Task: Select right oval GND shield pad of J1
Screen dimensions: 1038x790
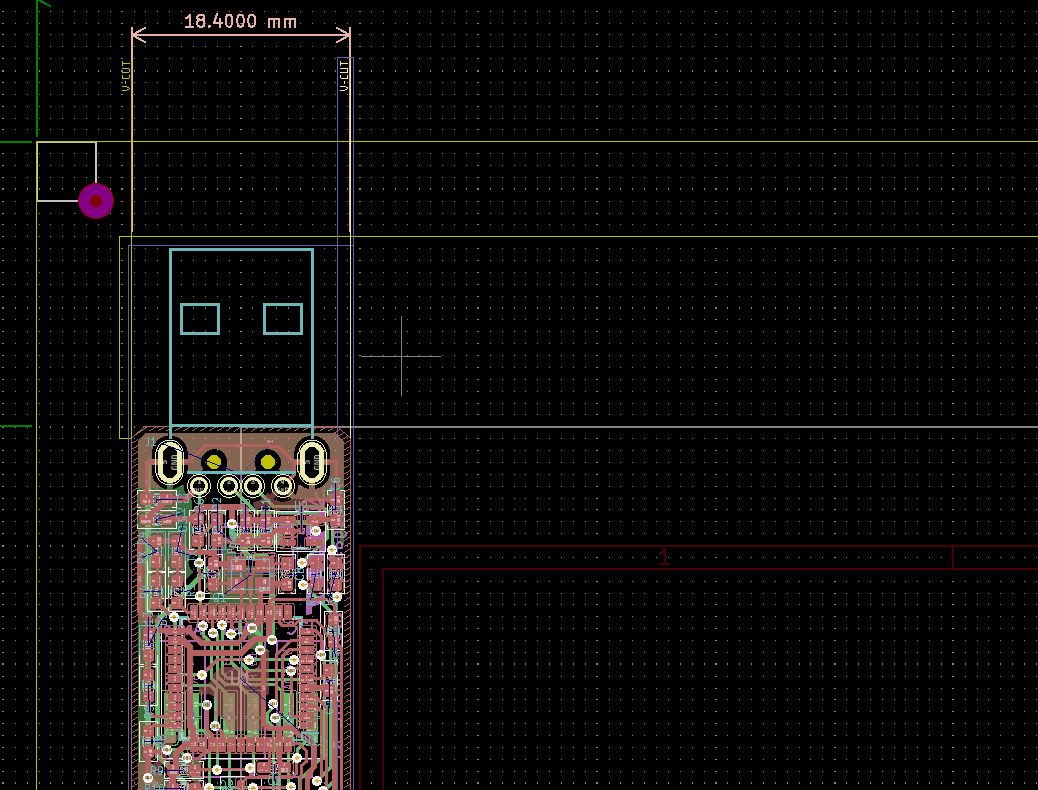Action: (x=312, y=462)
